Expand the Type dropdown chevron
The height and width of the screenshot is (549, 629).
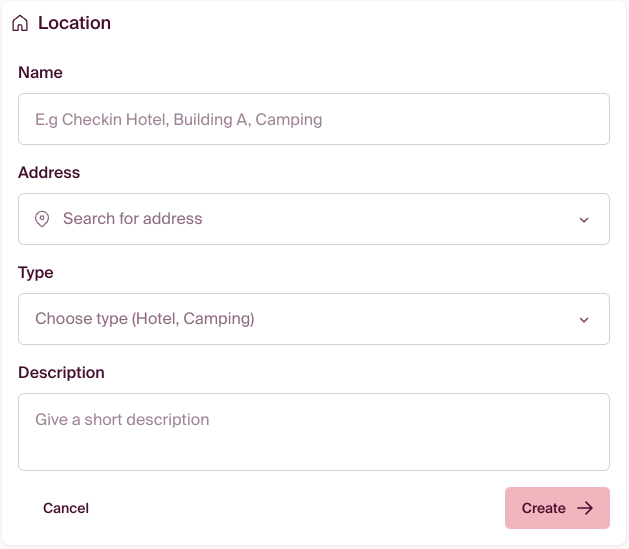(584, 320)
